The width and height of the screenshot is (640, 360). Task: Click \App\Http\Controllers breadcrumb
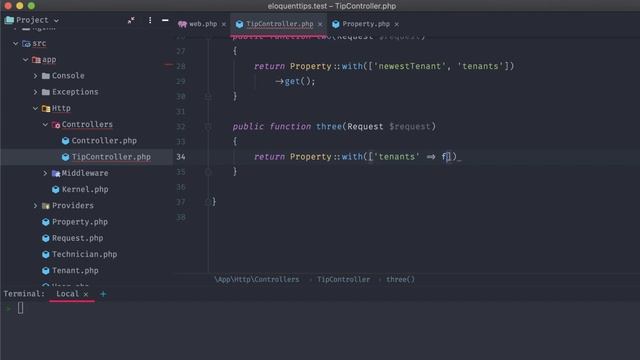tap(257, 280)
